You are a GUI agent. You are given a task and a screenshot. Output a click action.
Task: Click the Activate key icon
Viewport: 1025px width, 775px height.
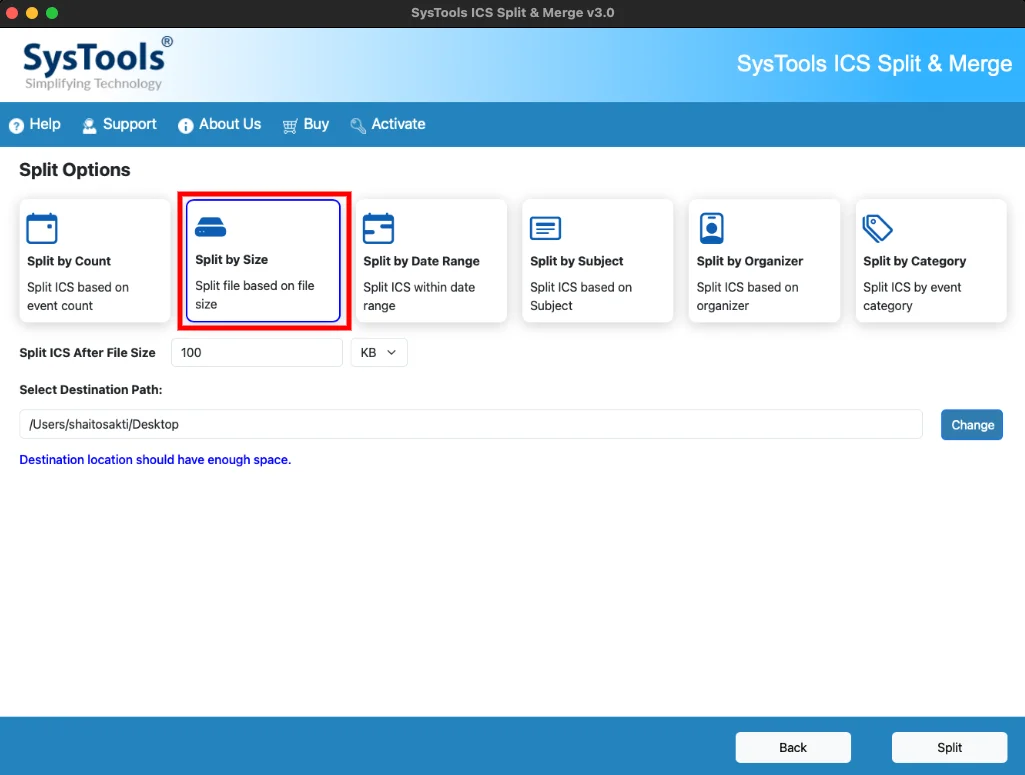358,125
